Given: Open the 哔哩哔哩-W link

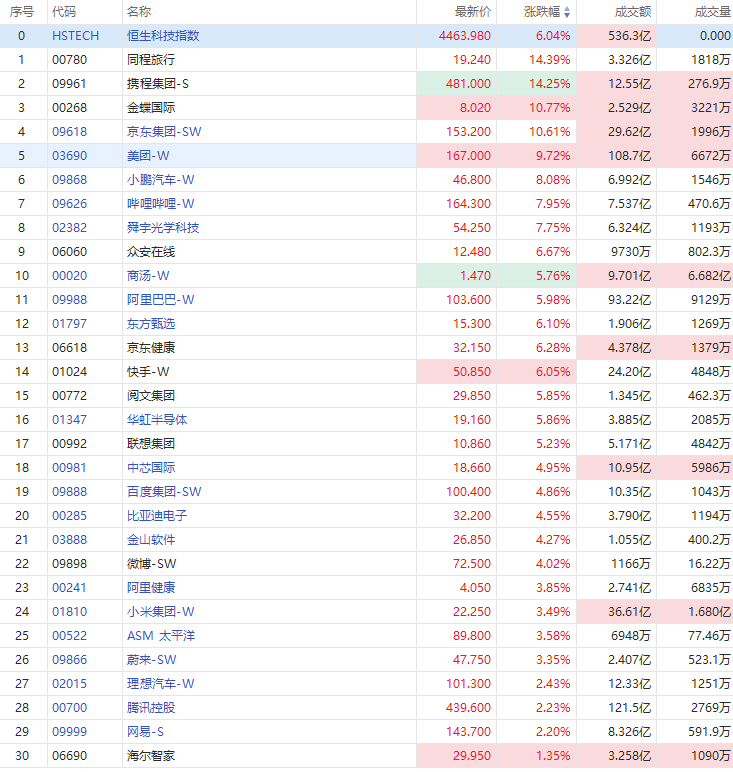Looking at the screenshot, I should 160,204.
